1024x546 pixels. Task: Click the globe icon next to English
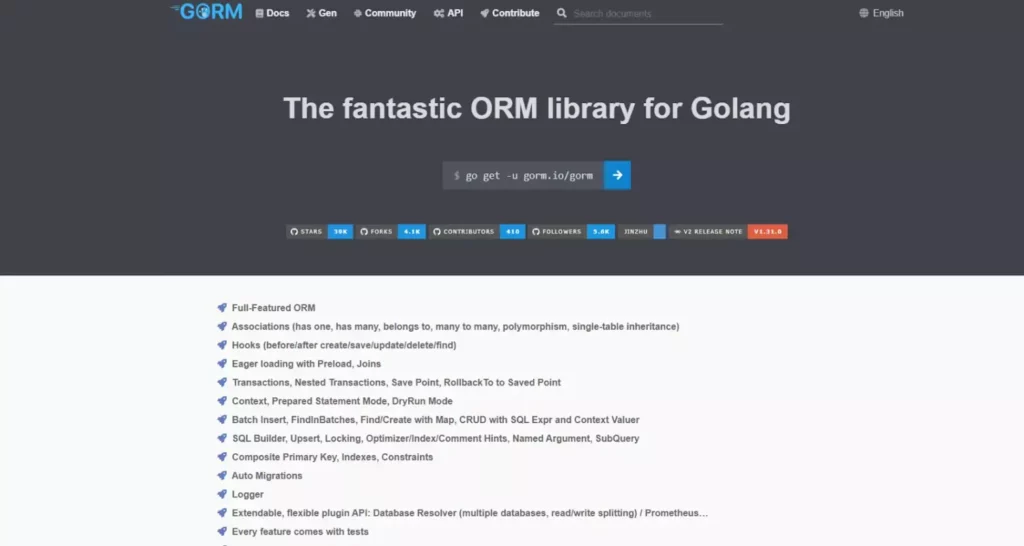coord(864,13)
